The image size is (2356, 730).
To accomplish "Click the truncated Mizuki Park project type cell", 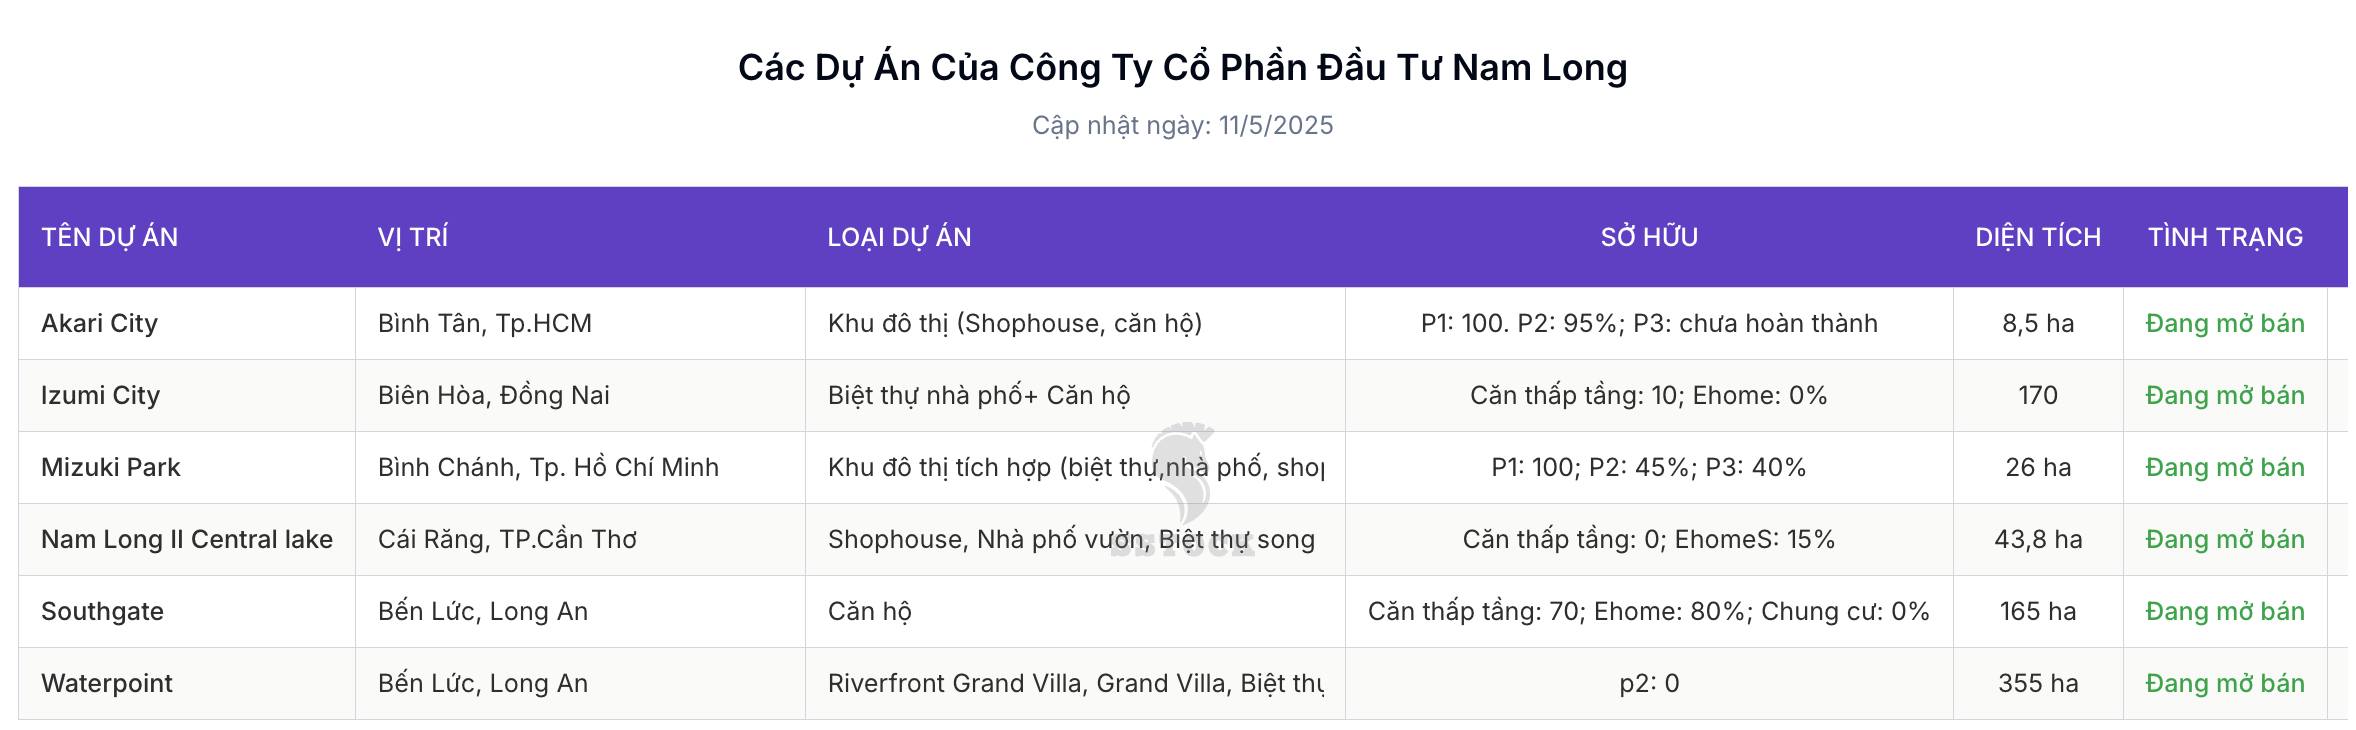I will tap(1075, 467).
